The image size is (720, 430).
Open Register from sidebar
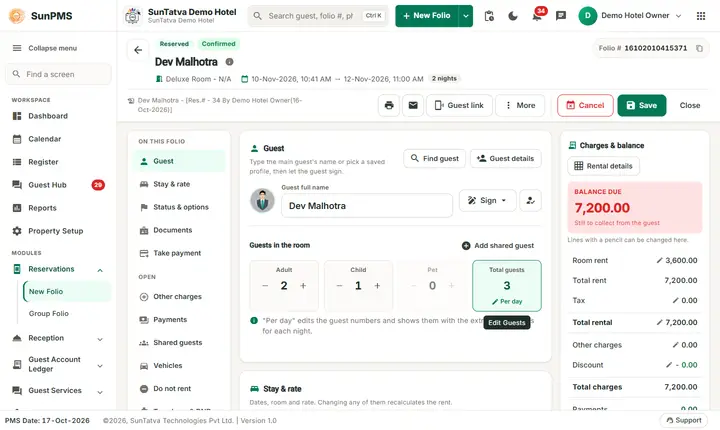click(58, 162)
